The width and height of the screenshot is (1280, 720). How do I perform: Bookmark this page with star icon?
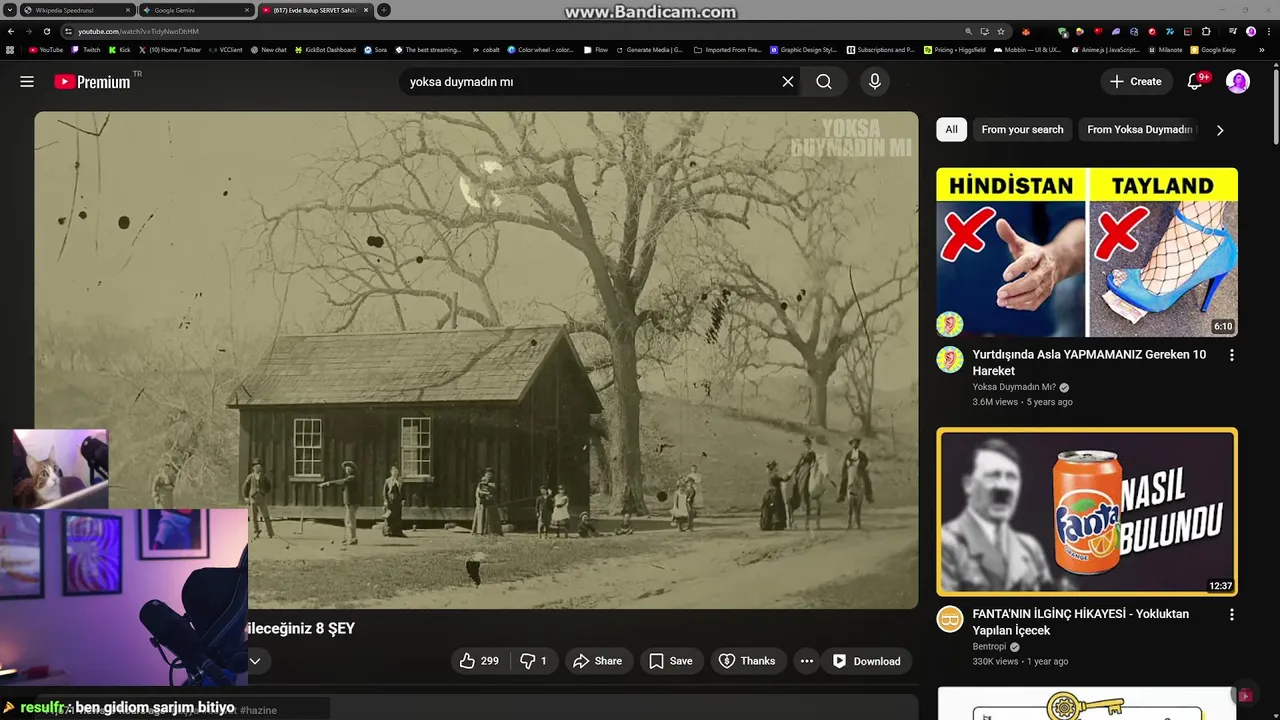click(1001, 31)
